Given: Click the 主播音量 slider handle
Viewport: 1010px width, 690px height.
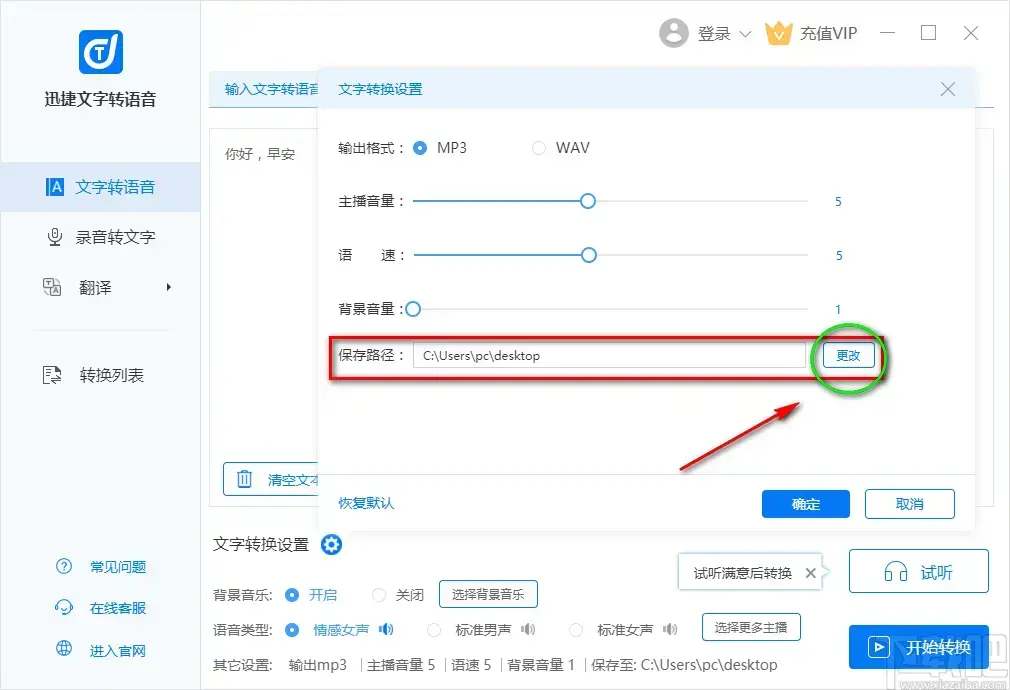Looking at the screenshot, I should [588, 201].
